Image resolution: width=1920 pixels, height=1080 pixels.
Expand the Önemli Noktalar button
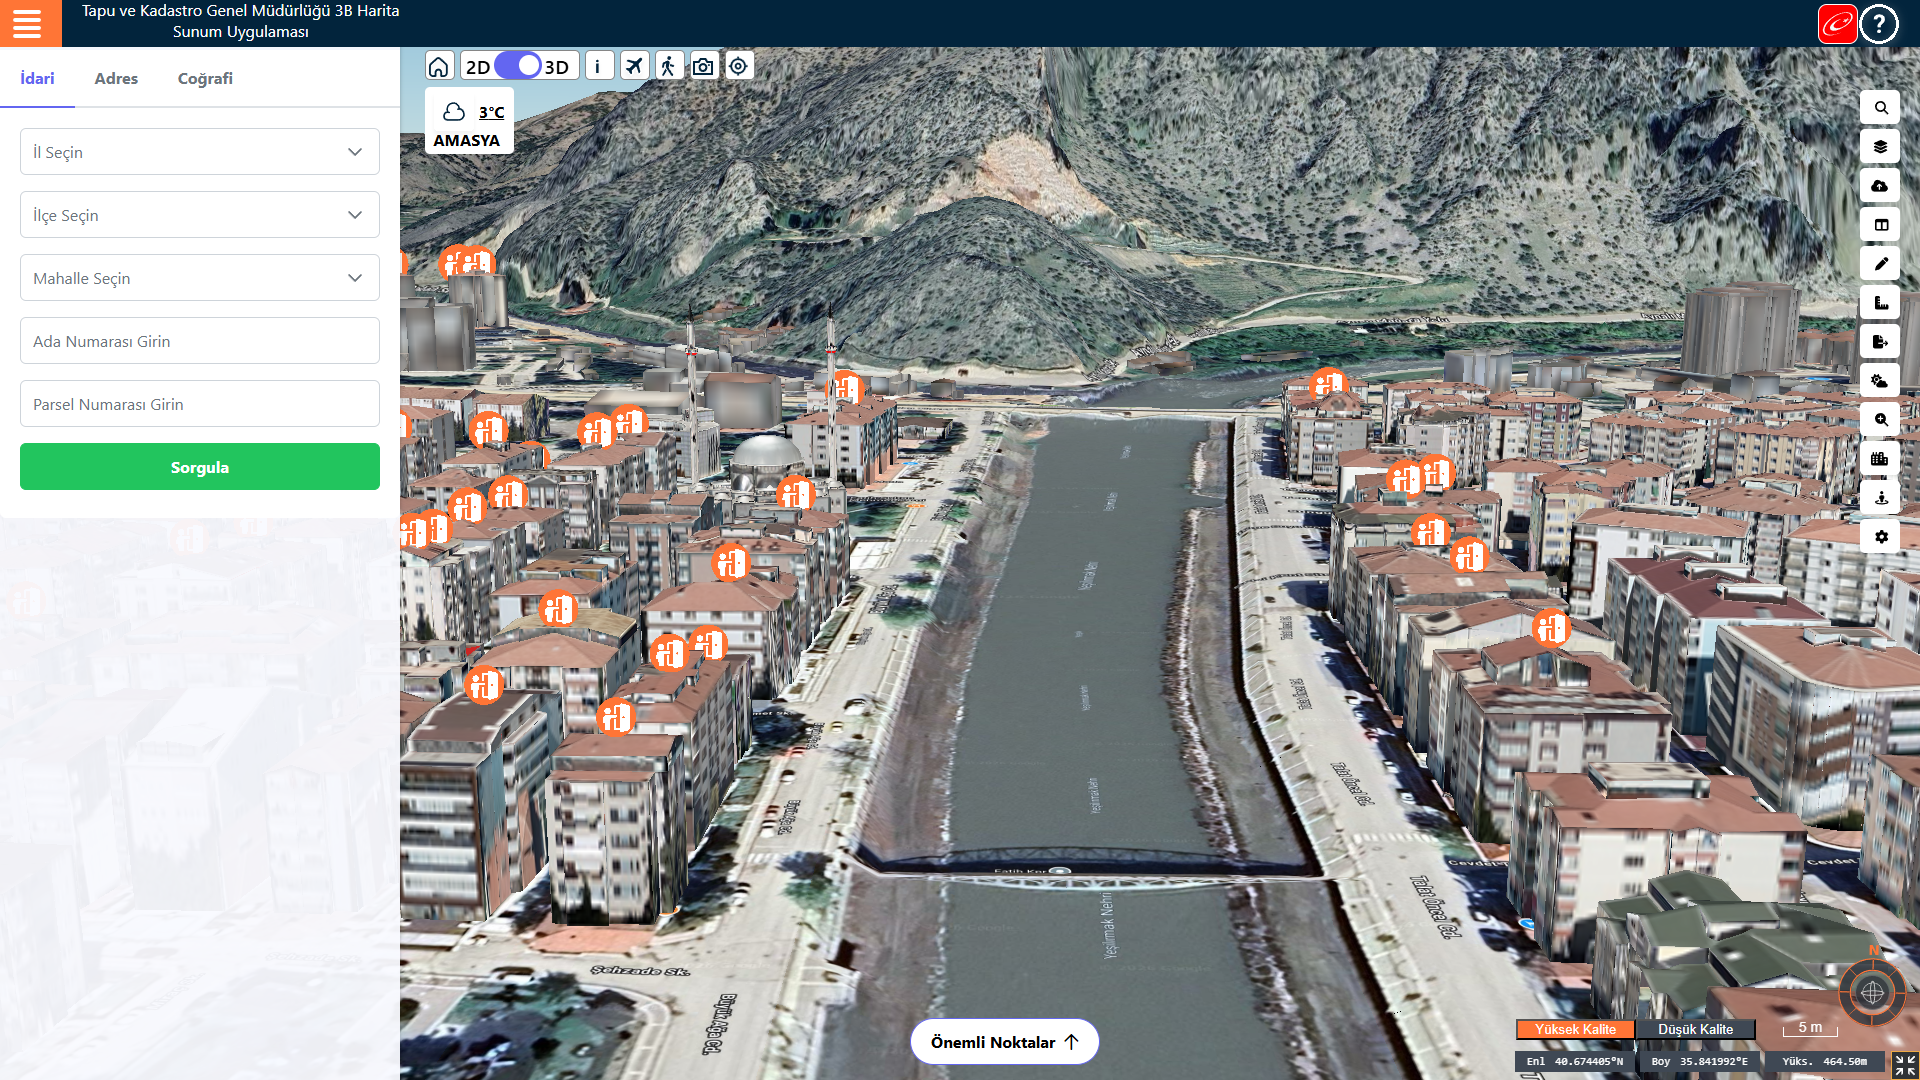[x=1004, y=1042]
